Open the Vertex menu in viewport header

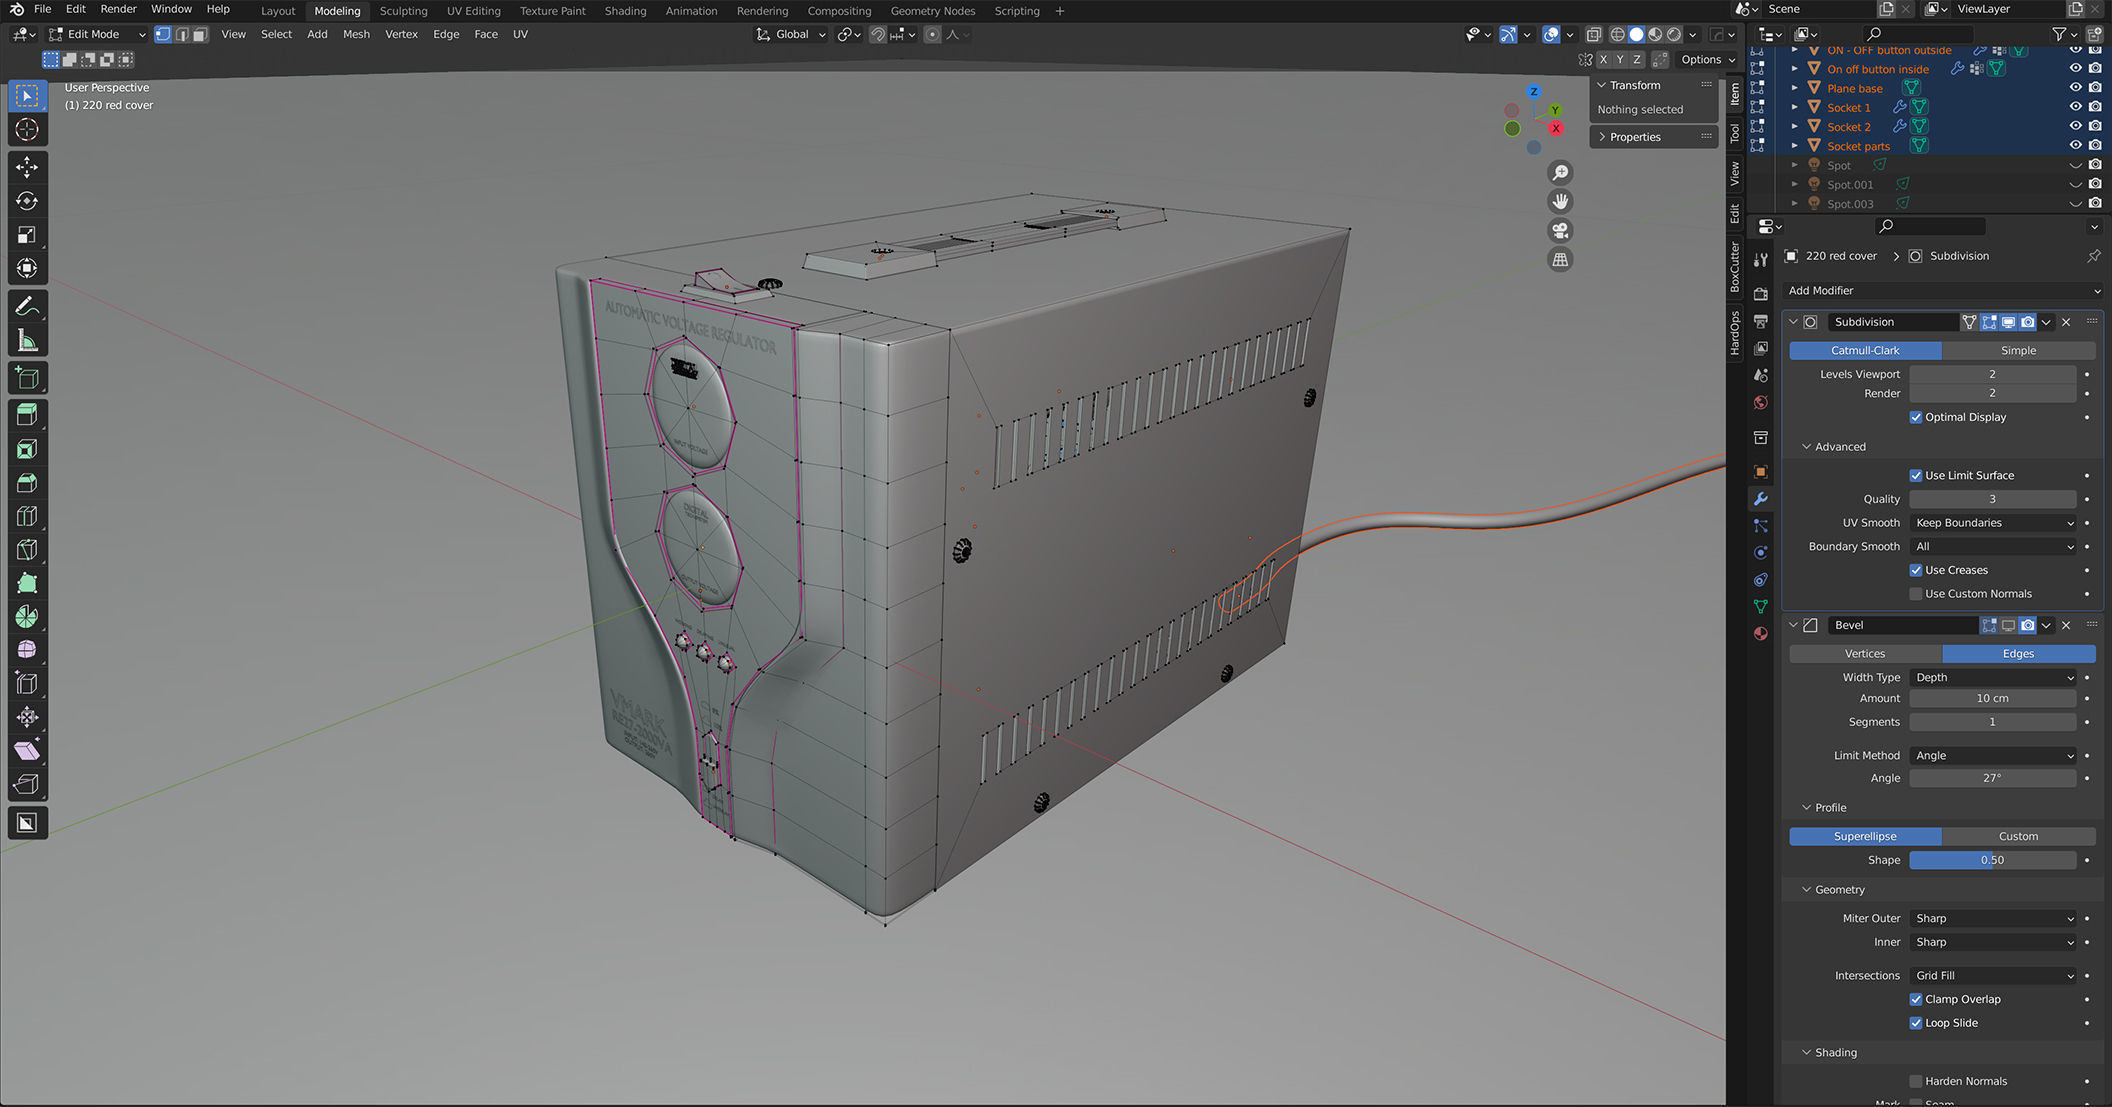point(401,34)
